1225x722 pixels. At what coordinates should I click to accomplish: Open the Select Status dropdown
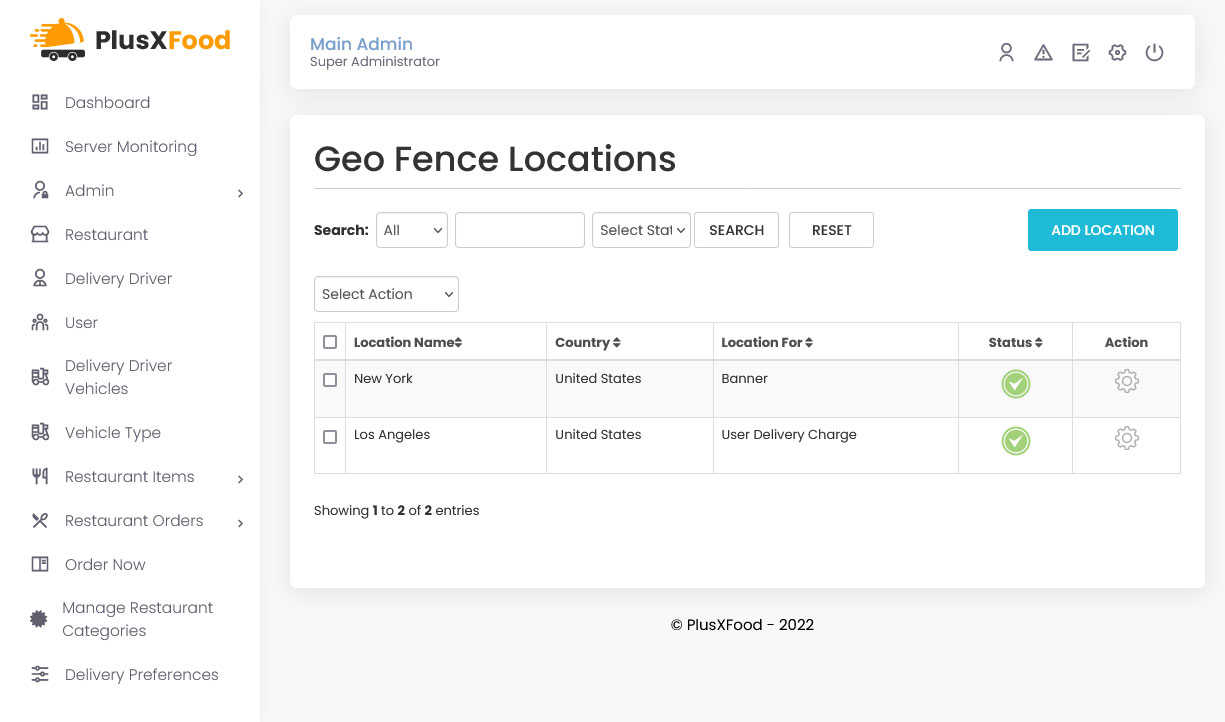(x=641, y=230)
